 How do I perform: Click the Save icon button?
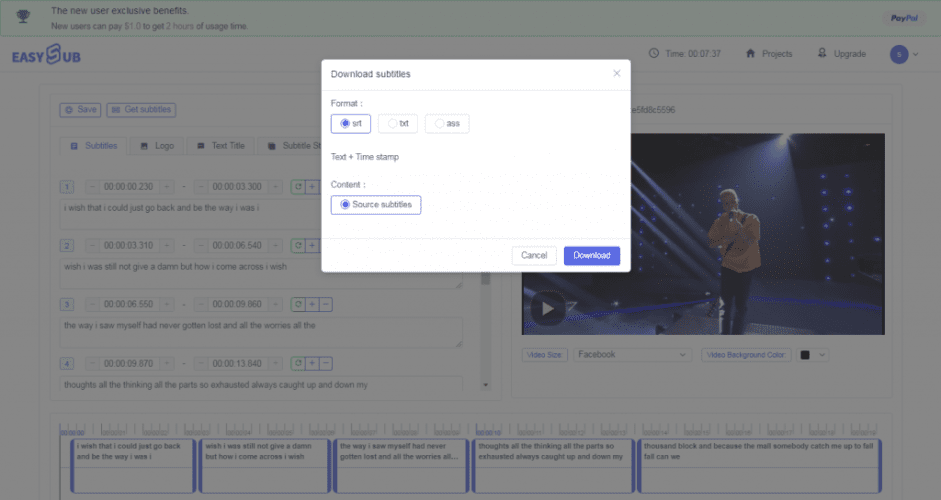point(80,110)
